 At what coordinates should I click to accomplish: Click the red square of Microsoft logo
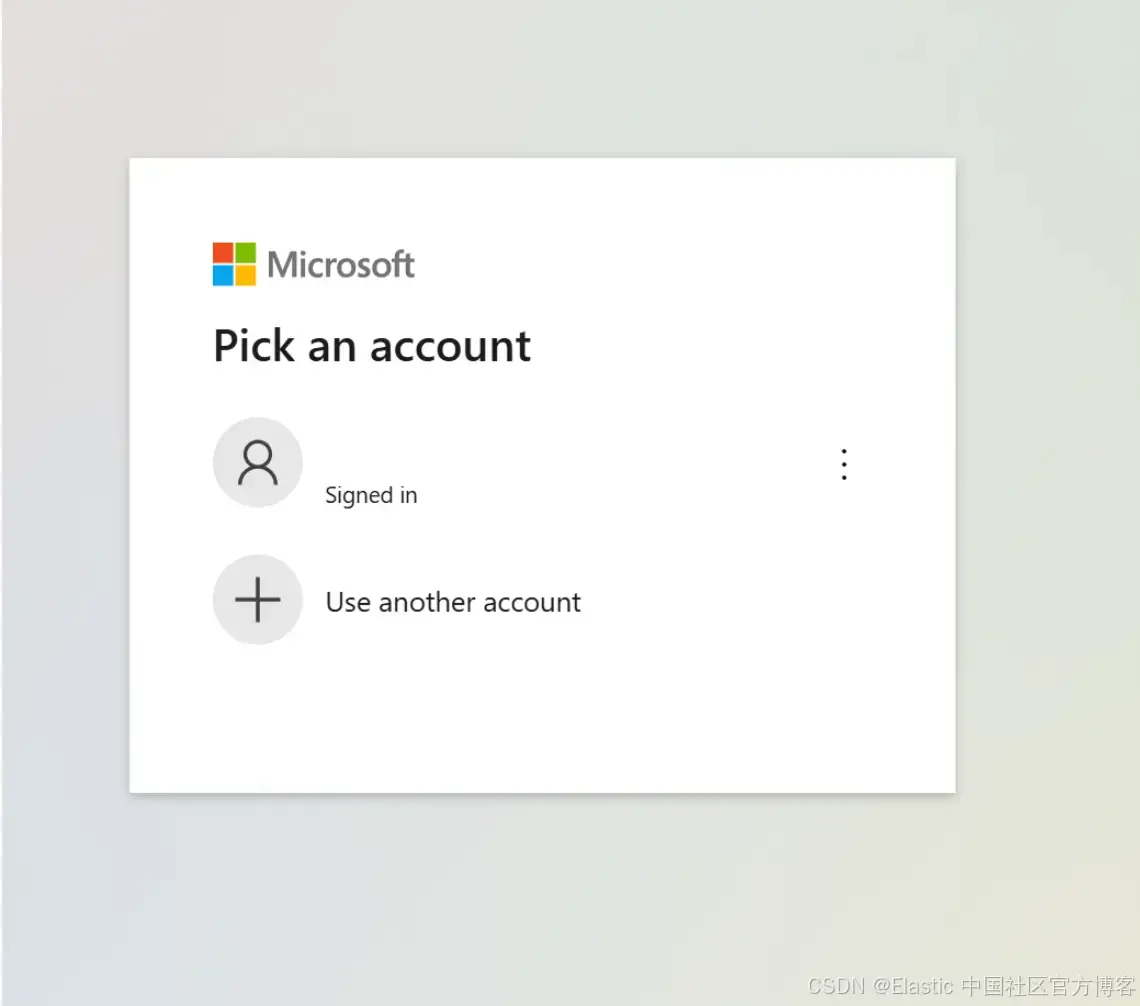[x=223, y=253]
